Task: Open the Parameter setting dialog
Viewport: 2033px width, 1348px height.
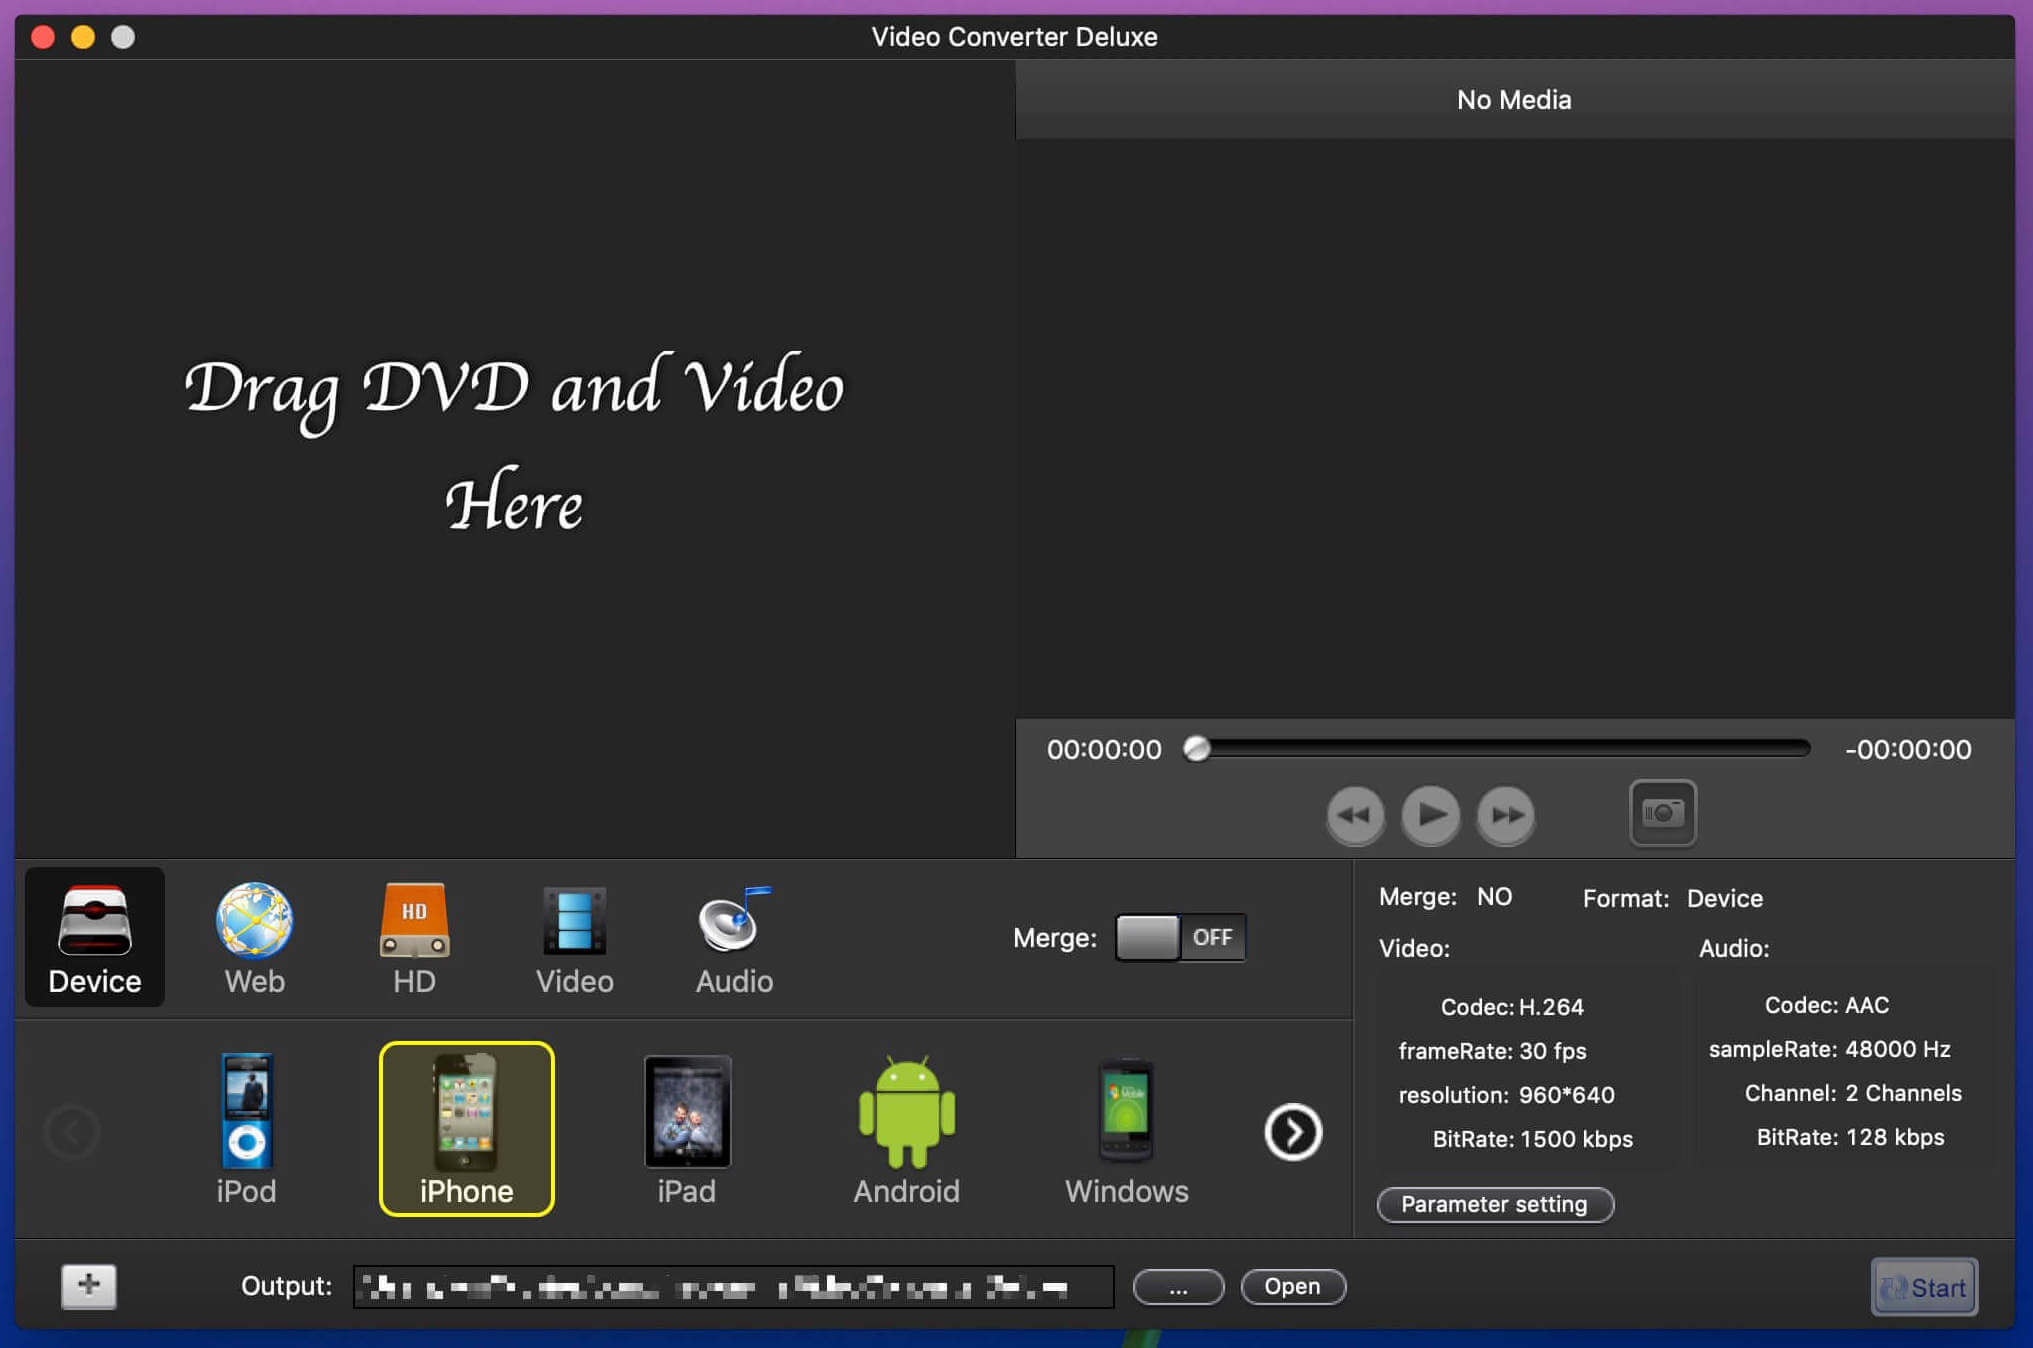Action: pos(1495,1204)
